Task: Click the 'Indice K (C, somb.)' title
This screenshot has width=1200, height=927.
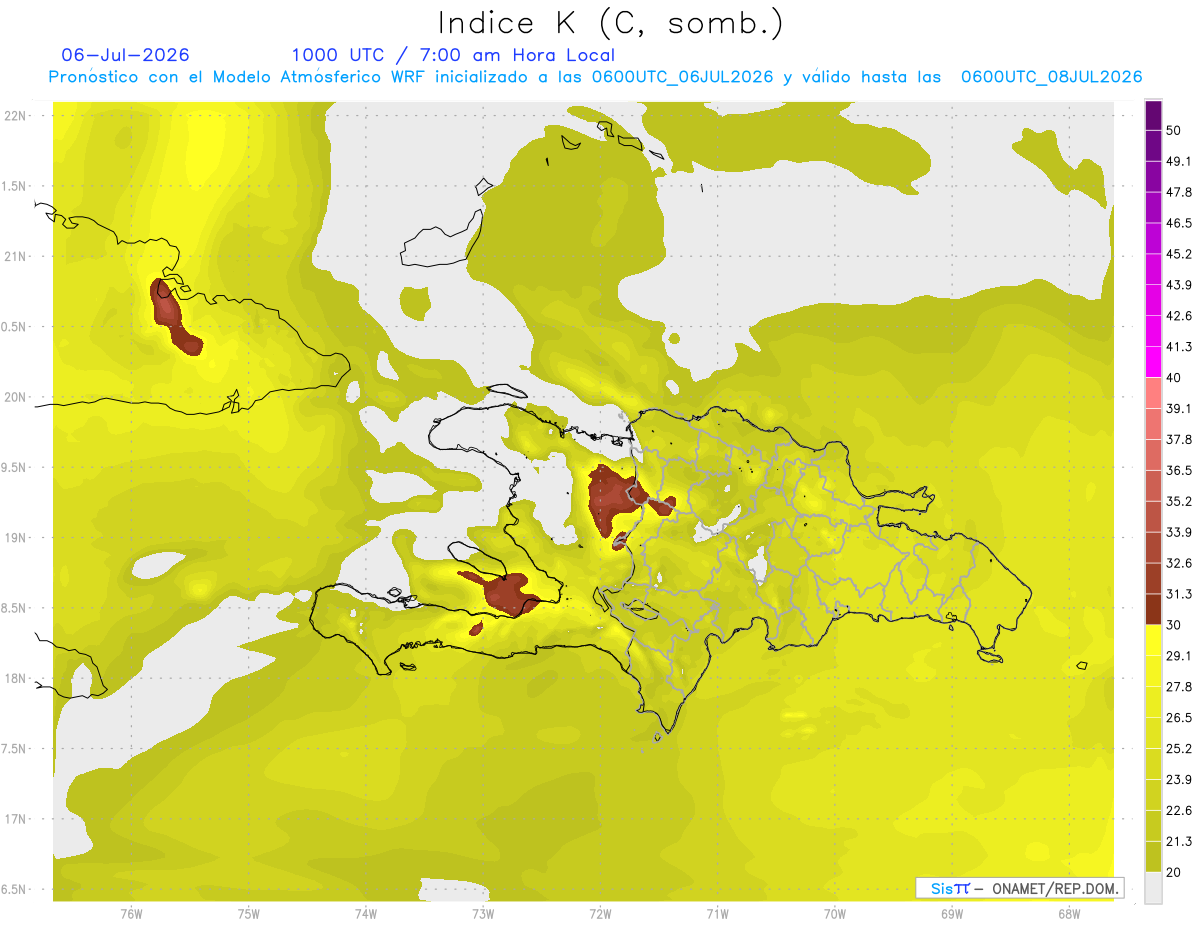Action: [x=610, y=22]
